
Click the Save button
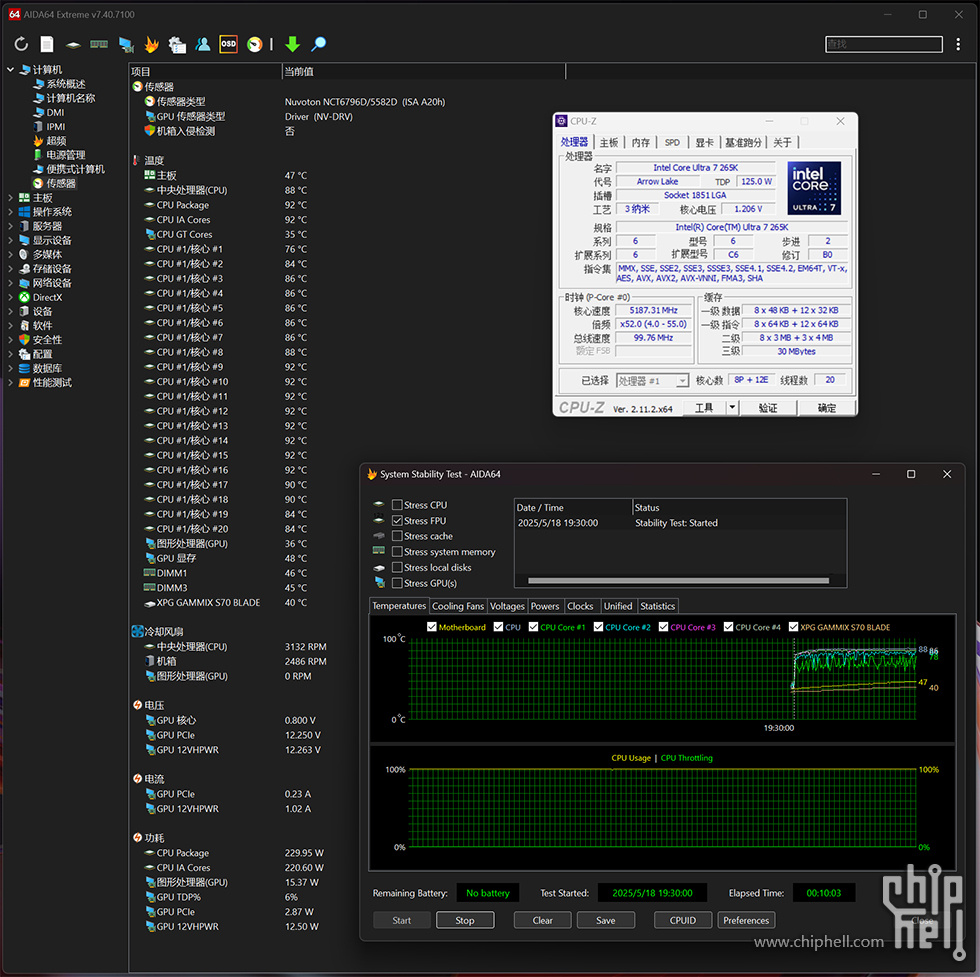pyautogui.click(x=606, y=920)
